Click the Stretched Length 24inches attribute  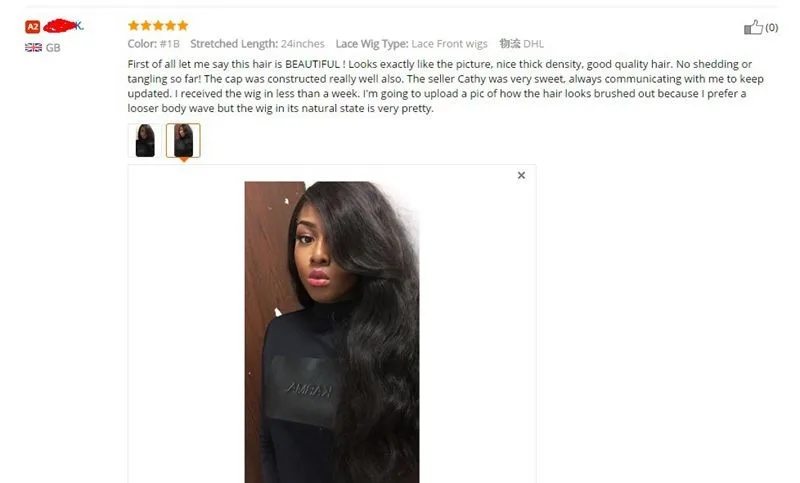[x=257, y=44]
